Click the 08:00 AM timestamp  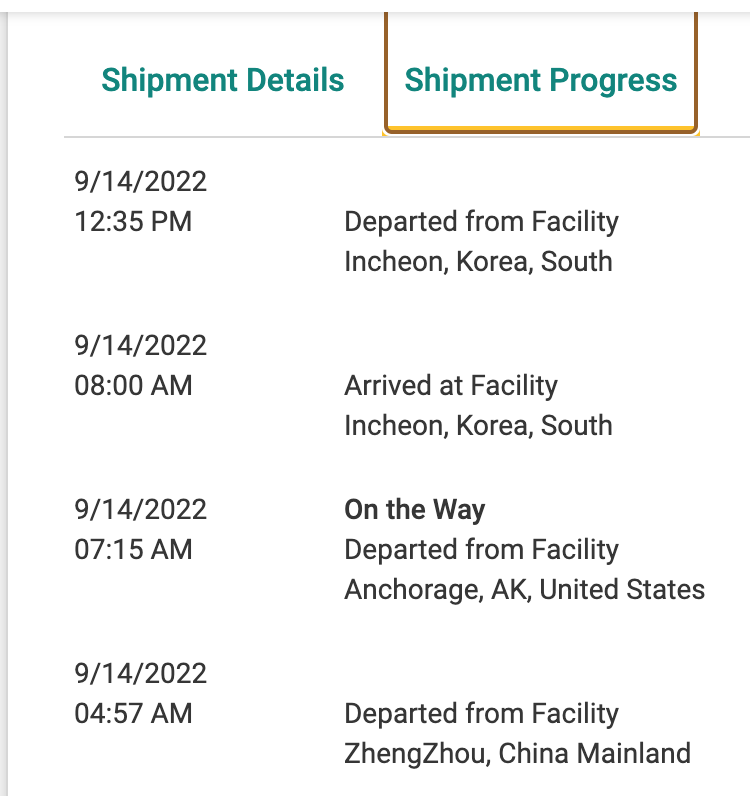pos(134,385)
